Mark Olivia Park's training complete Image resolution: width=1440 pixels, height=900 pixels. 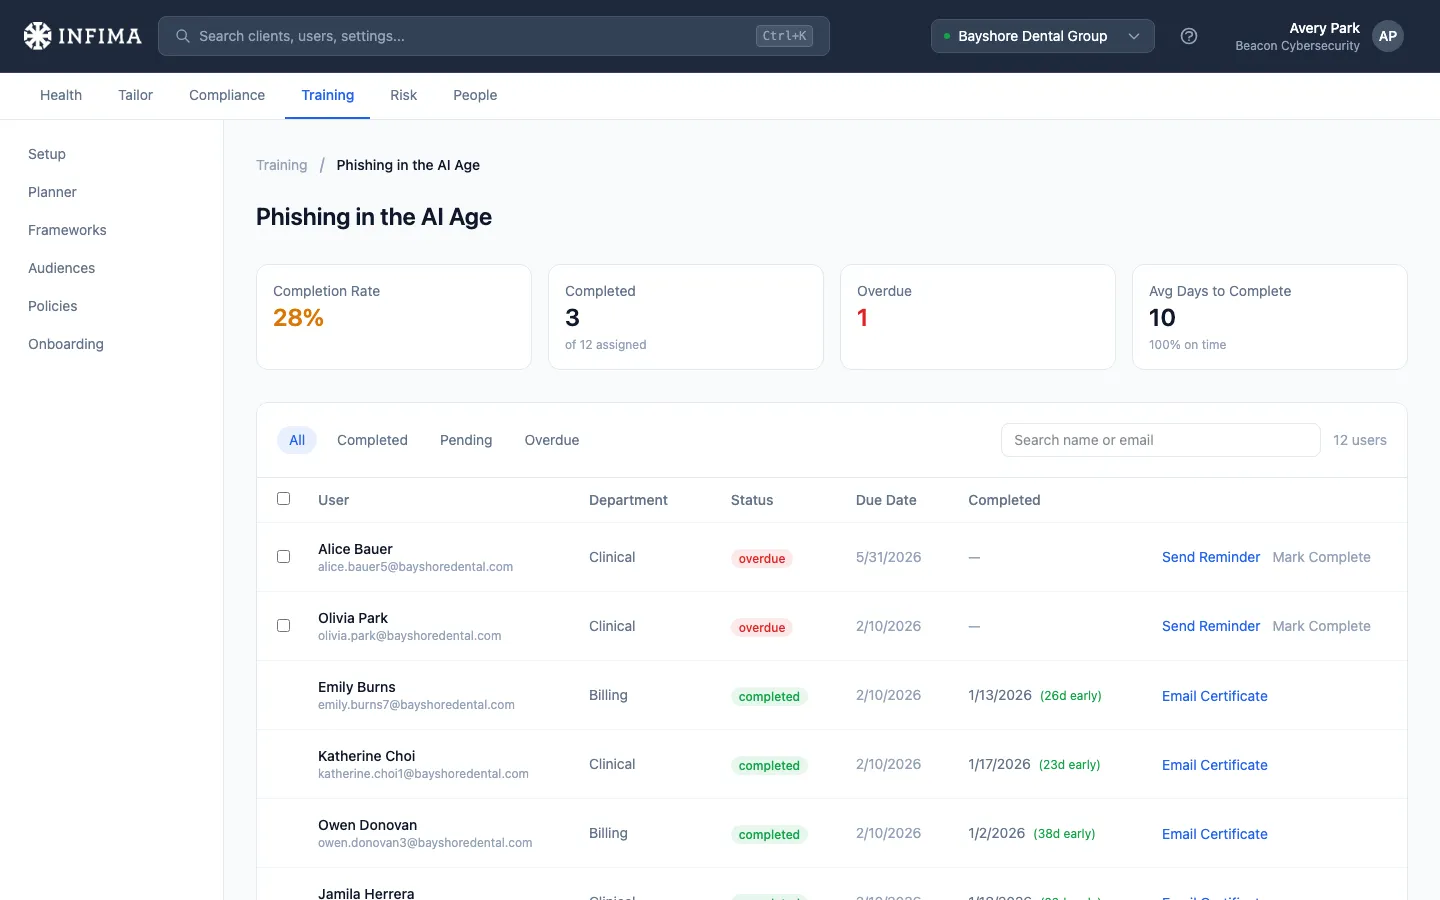(x=1321, y=626)
